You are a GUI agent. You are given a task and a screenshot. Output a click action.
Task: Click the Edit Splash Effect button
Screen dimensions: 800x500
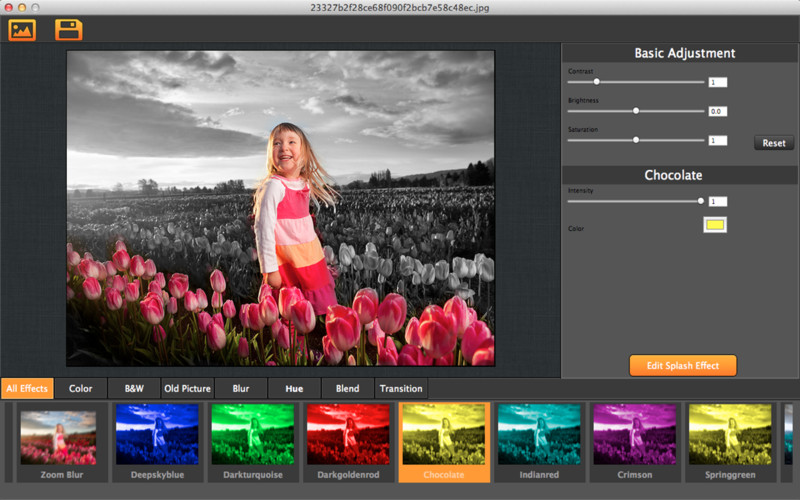coord(683,365)
